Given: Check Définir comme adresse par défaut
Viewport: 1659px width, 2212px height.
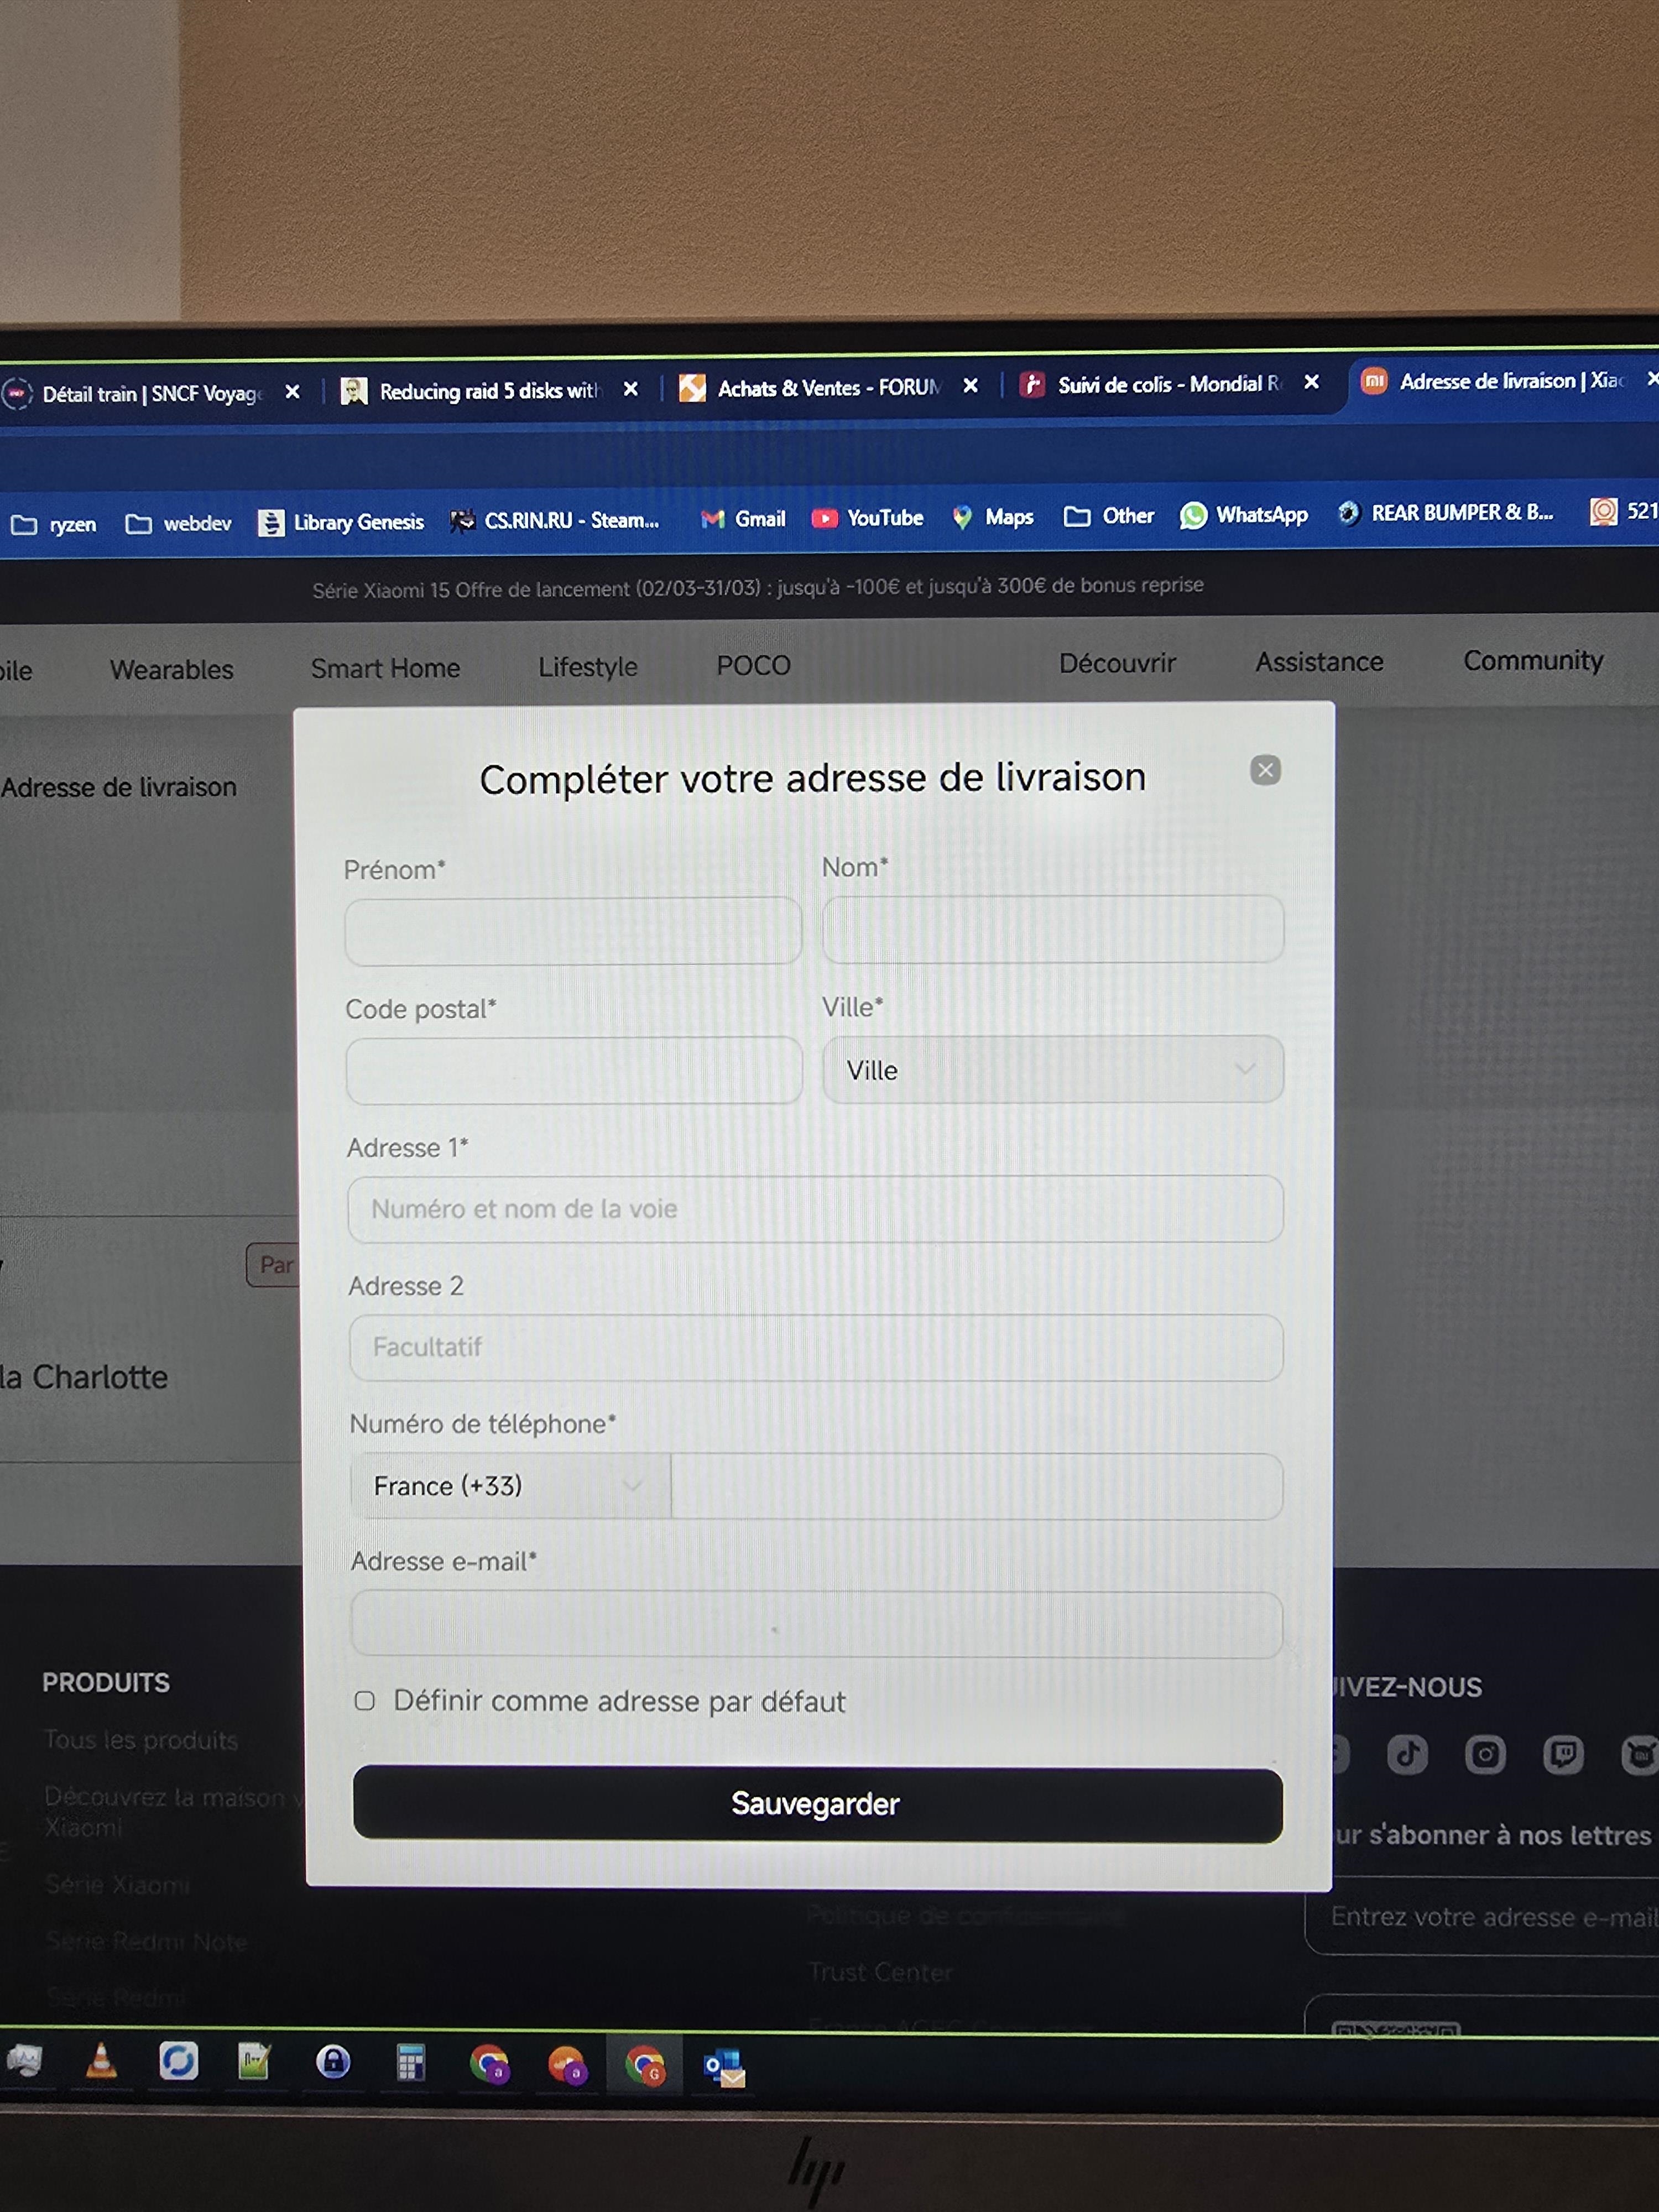Looking at the screenshot, I should (x=365, y=1701).
